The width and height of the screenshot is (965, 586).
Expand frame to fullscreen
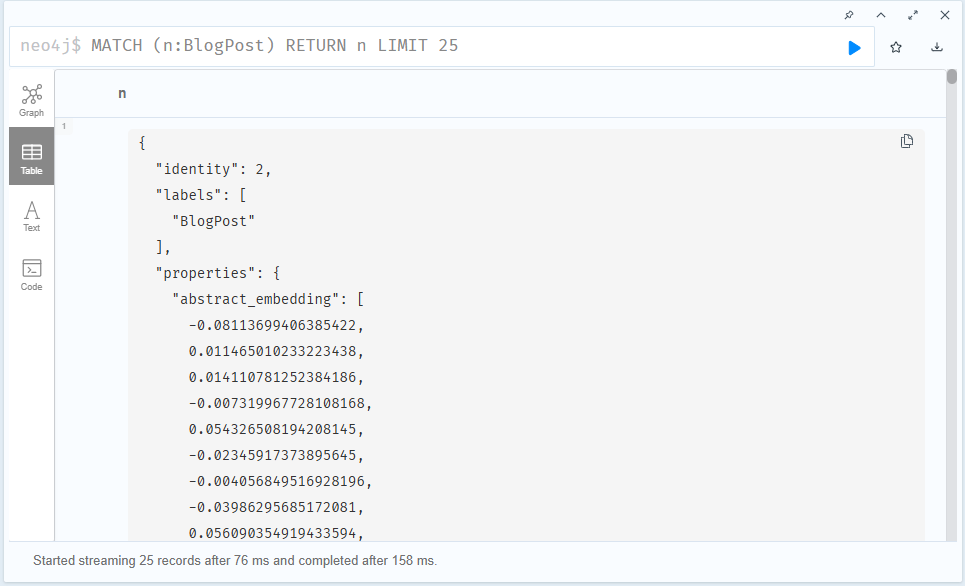[913, 15]
